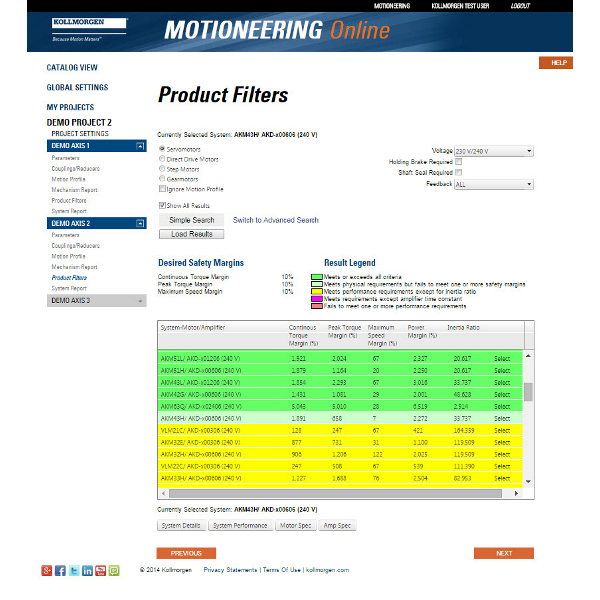
Task: Click the results table up scroll arrow
Action: click(528, 356)
